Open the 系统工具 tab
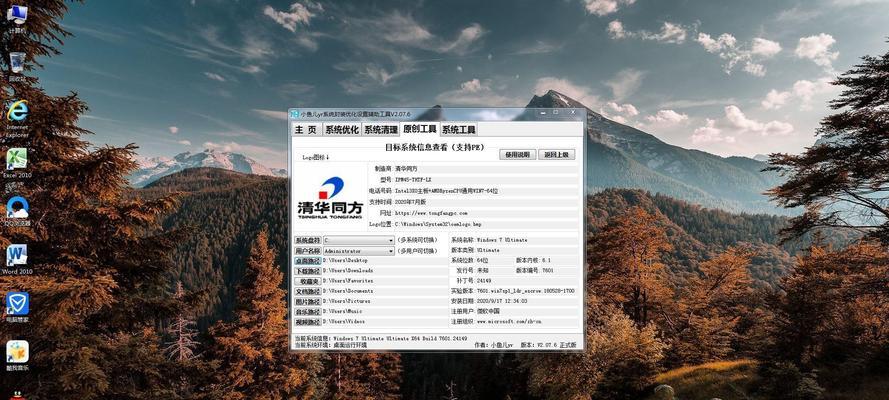 click(x=459, y=129)
